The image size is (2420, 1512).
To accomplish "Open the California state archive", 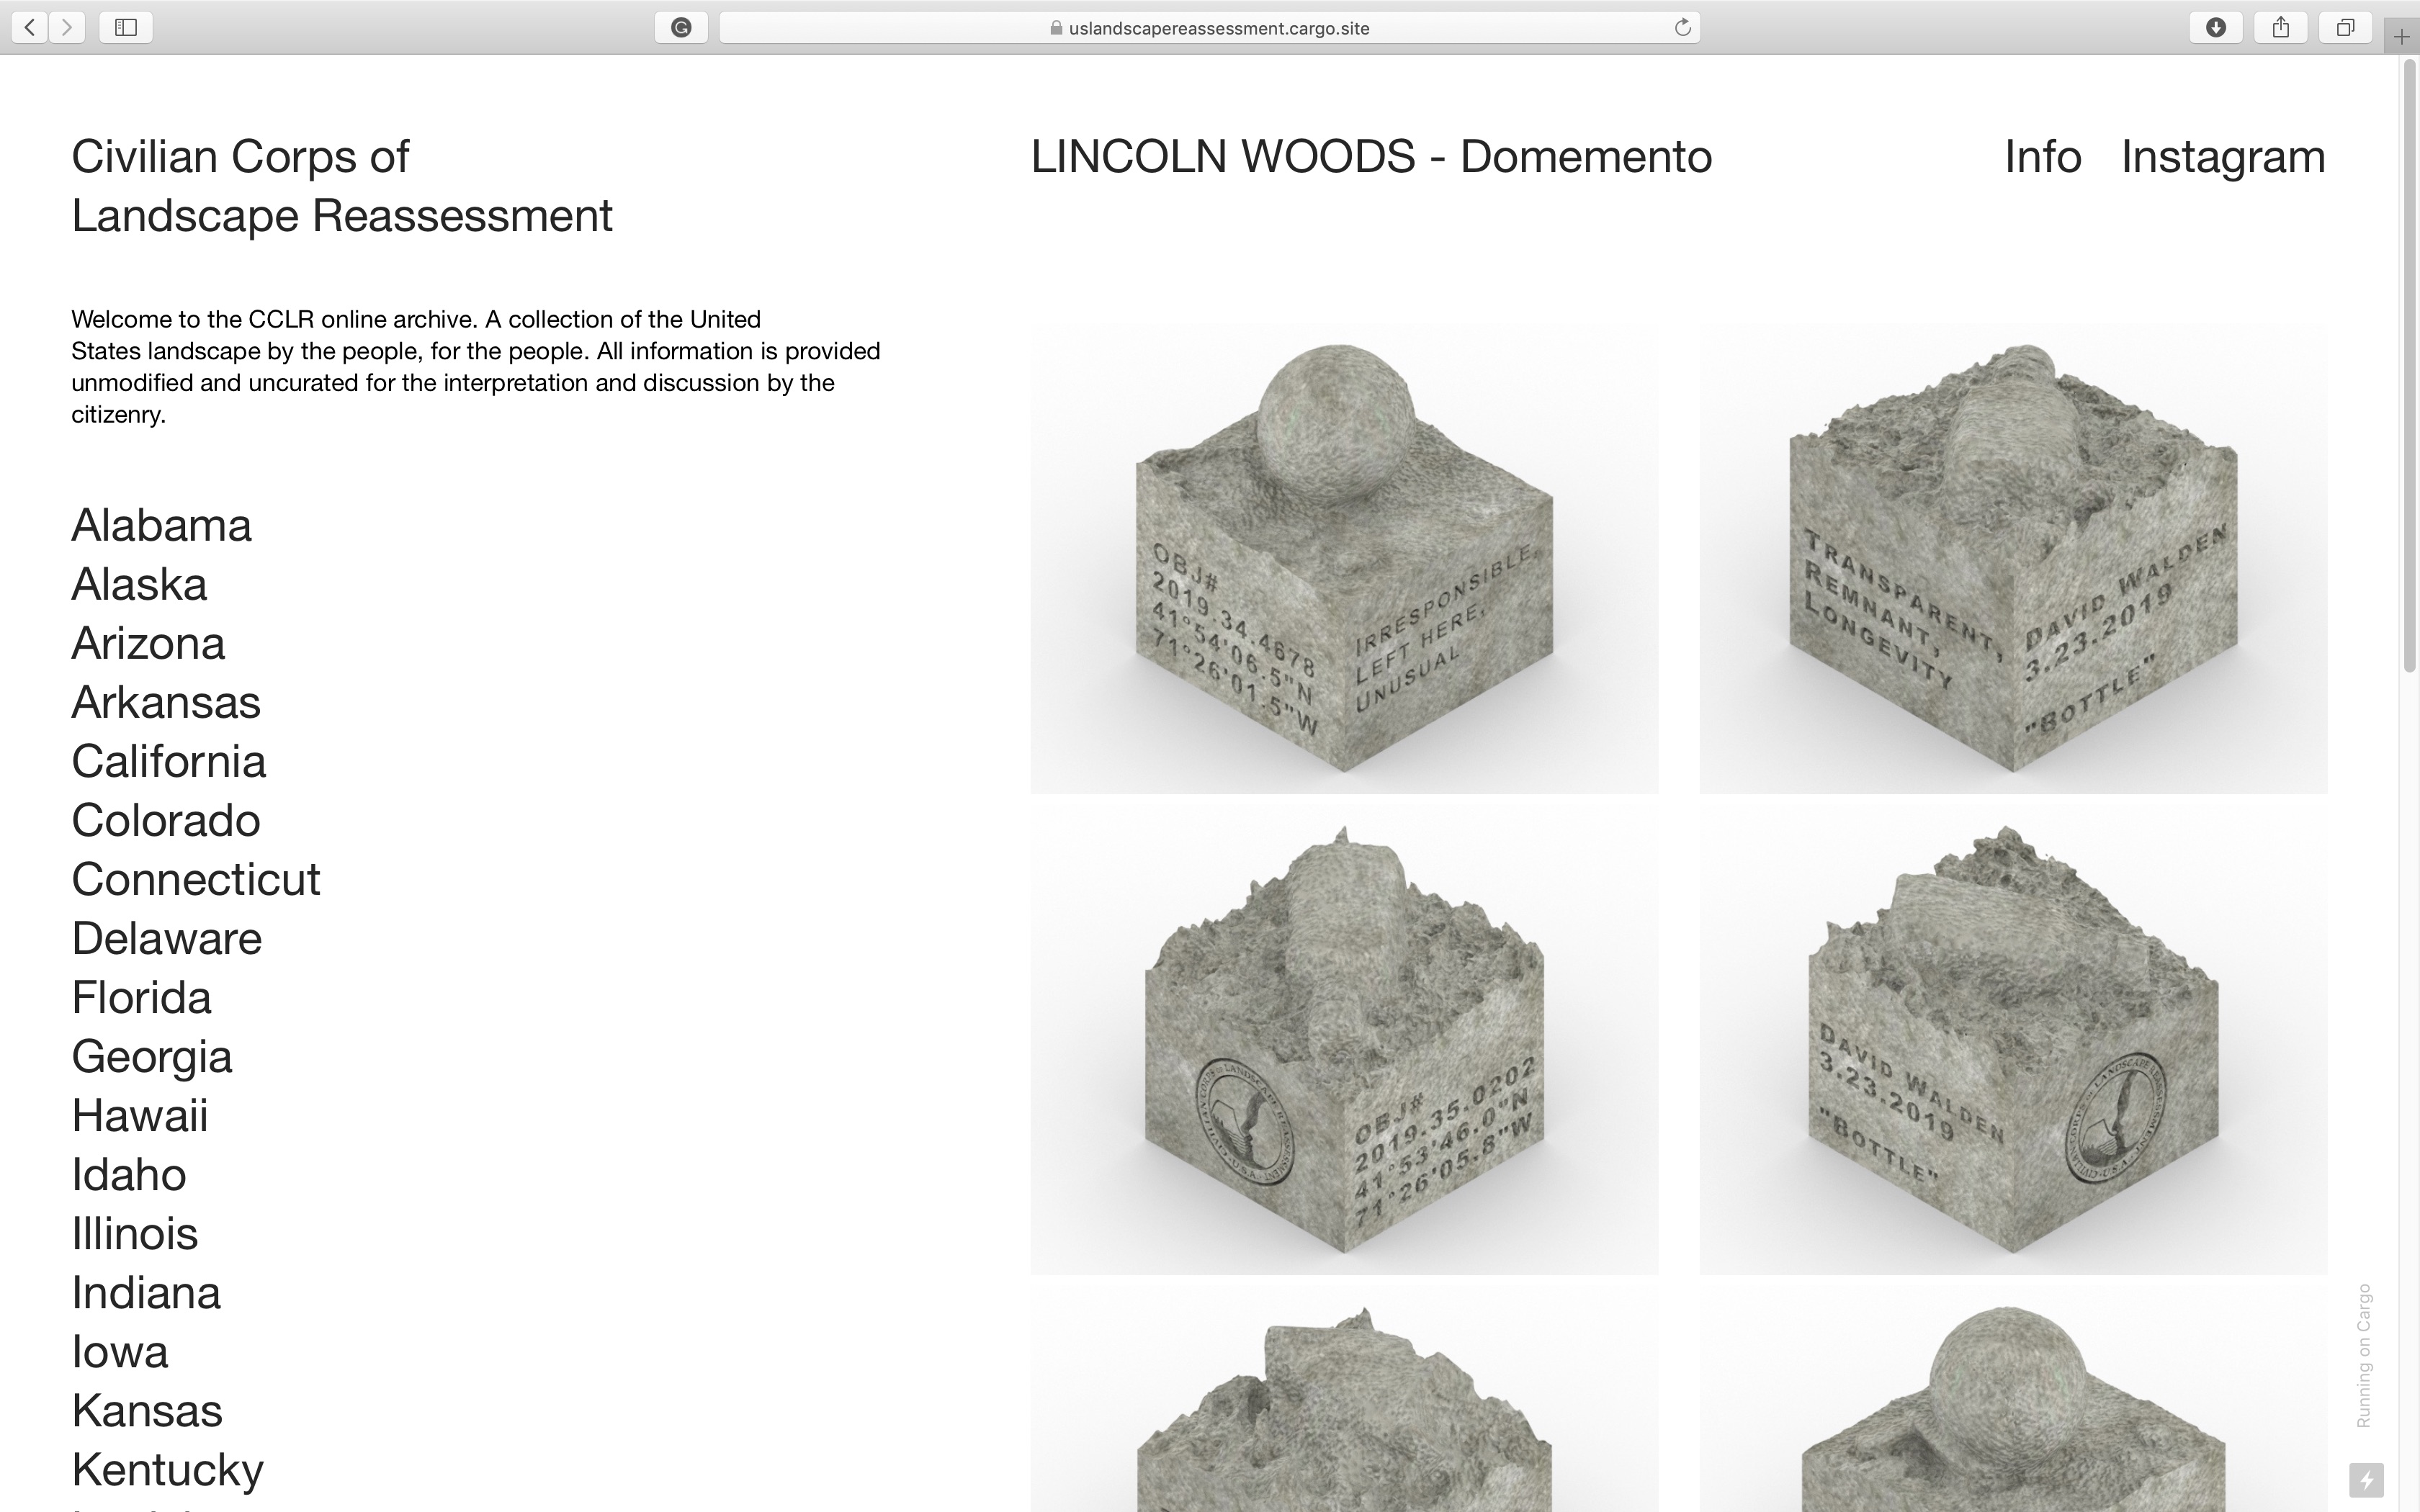I will [169, 762].
